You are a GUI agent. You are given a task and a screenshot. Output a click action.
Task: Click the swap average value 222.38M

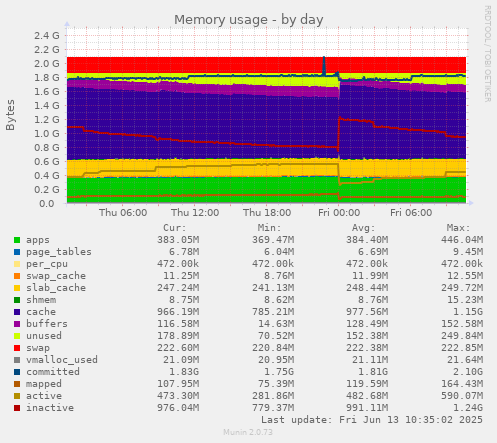click(x=367, y=348)
